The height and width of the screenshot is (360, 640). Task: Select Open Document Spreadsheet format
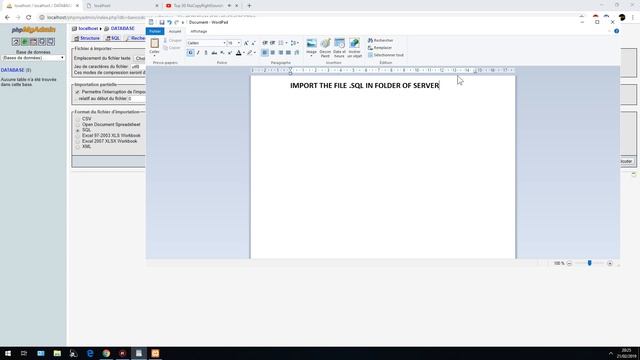[78, 124]
